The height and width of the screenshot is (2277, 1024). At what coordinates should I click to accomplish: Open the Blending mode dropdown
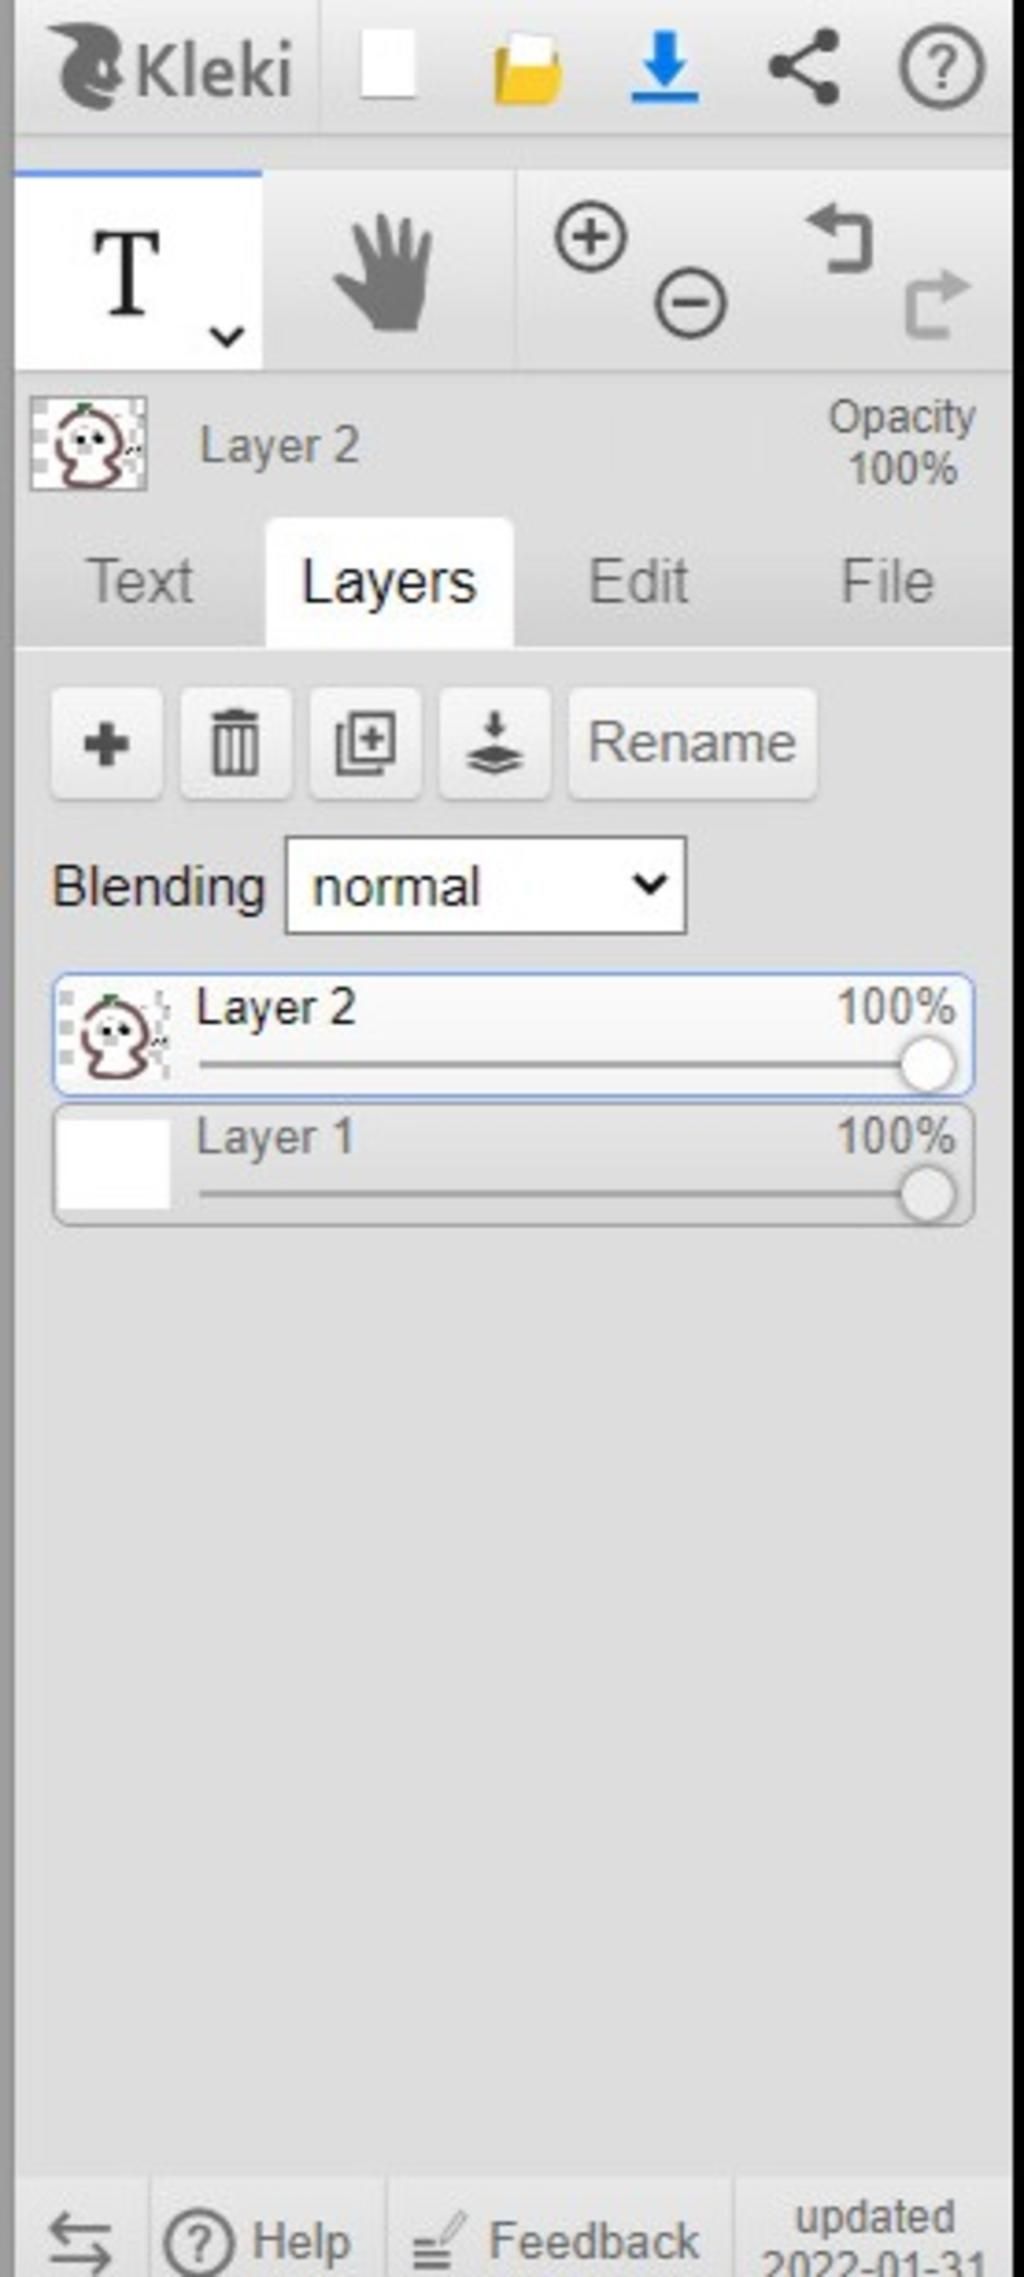pos(486,886)
